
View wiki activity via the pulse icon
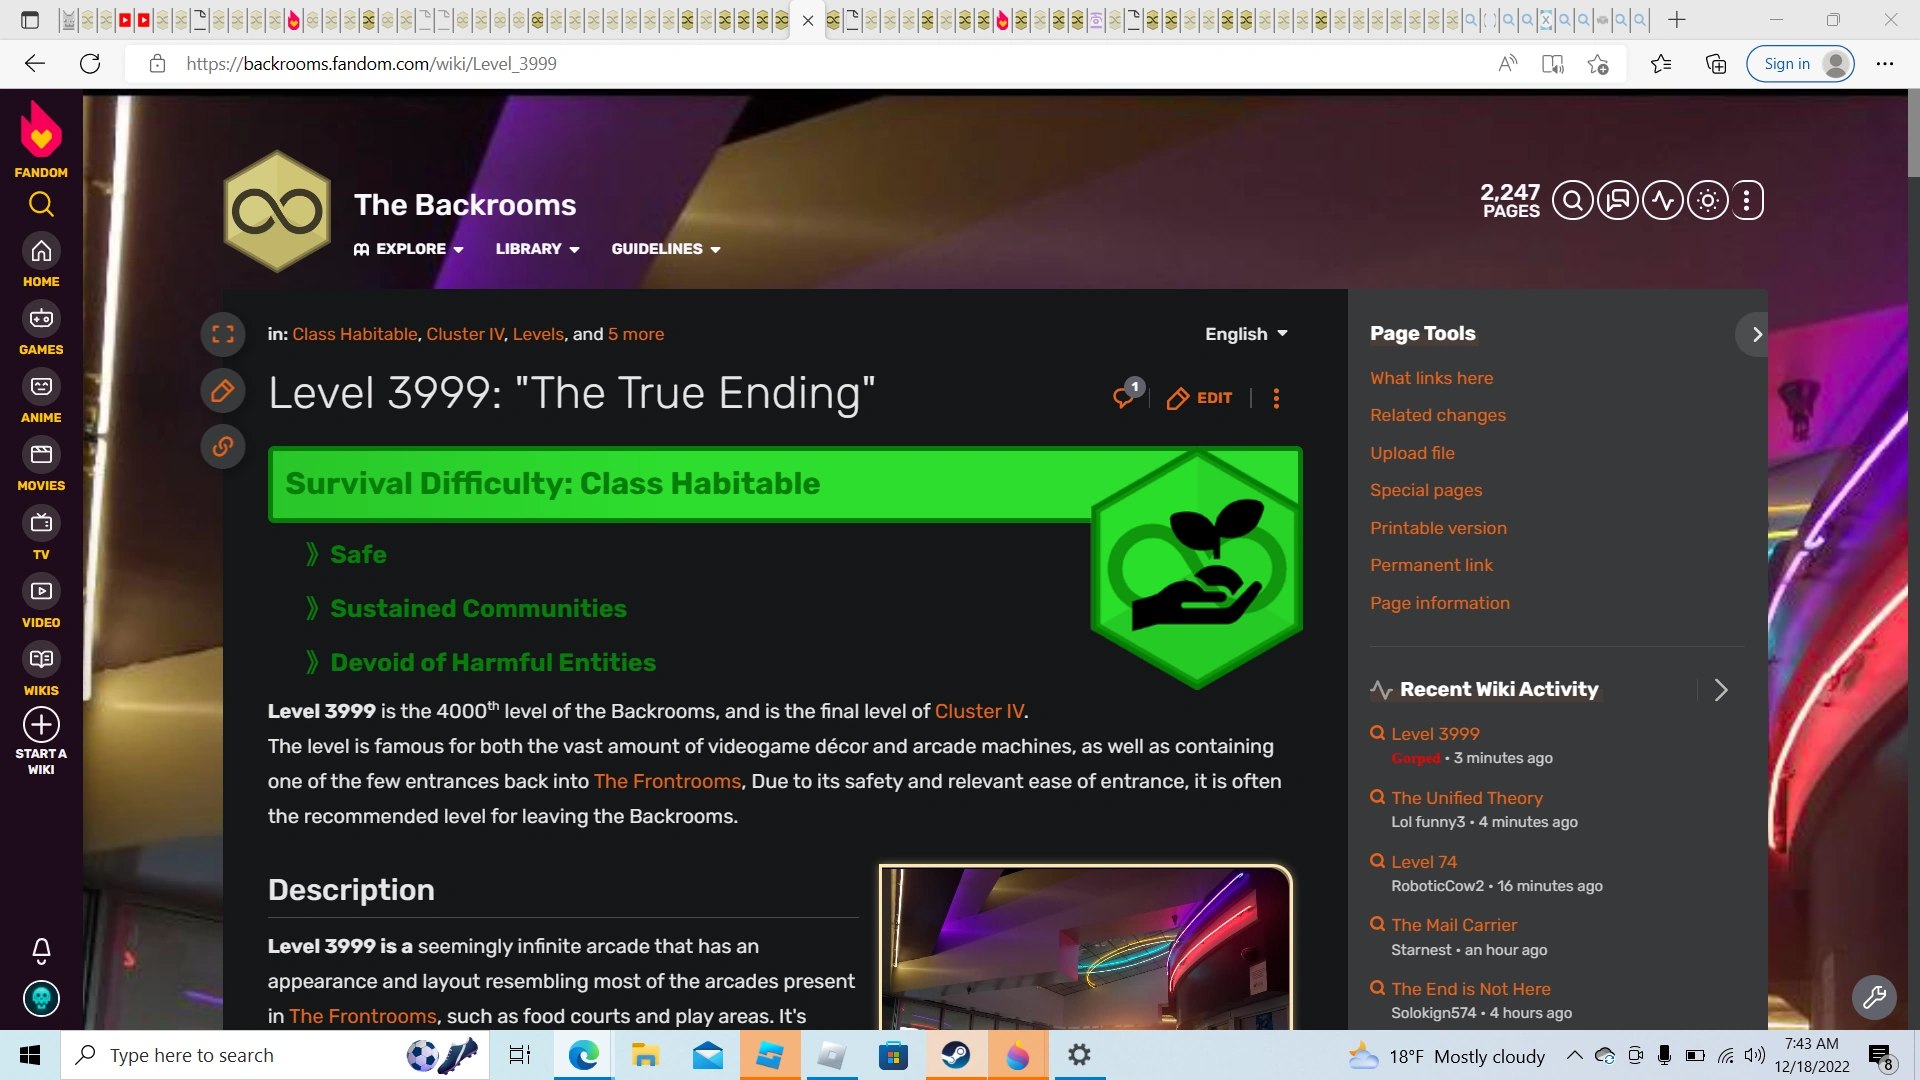tap(1662, 200)
